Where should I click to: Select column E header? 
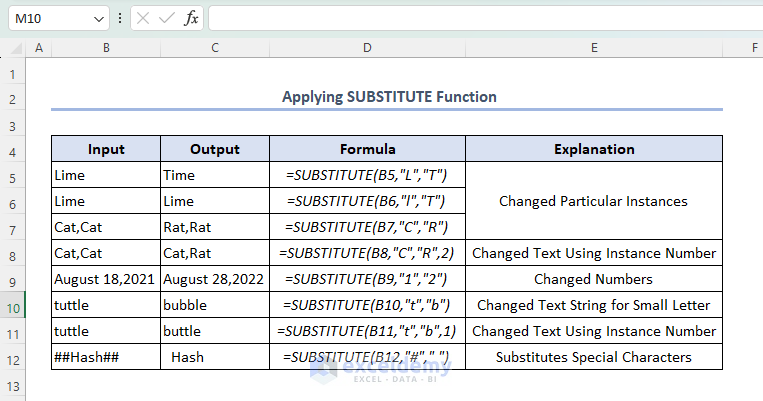point(594,47)
